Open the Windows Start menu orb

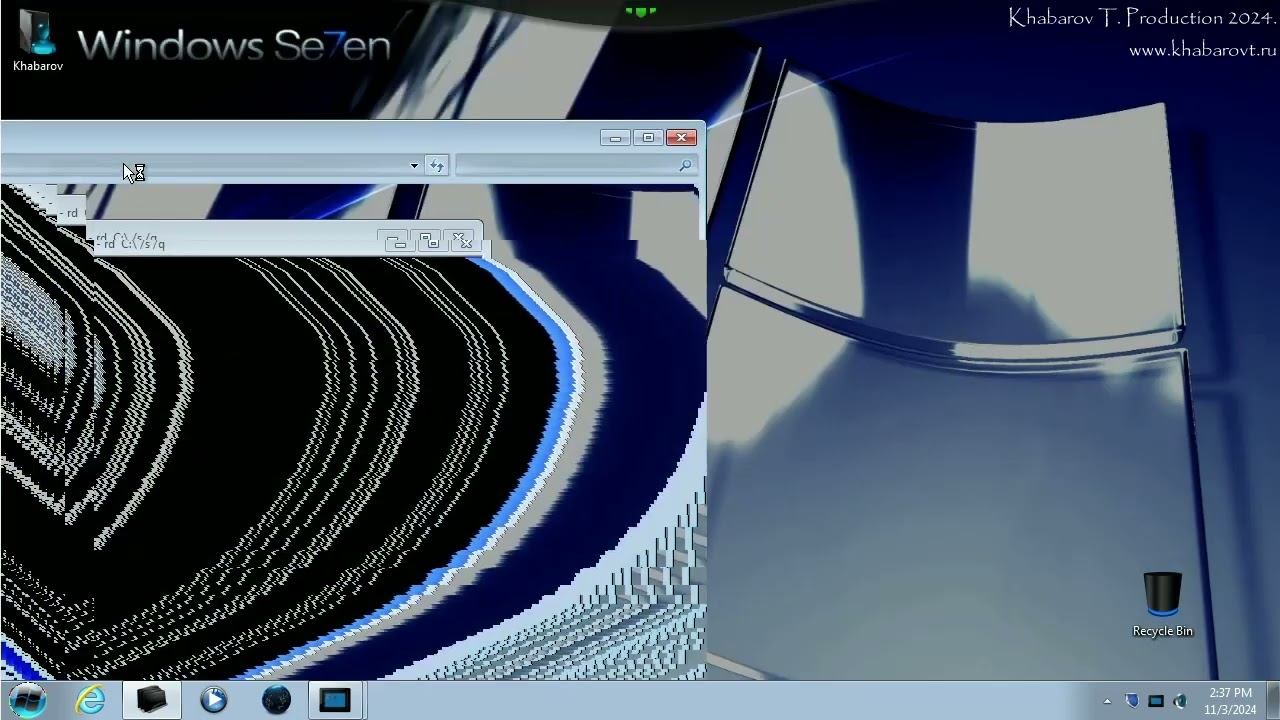pos(28,700)
